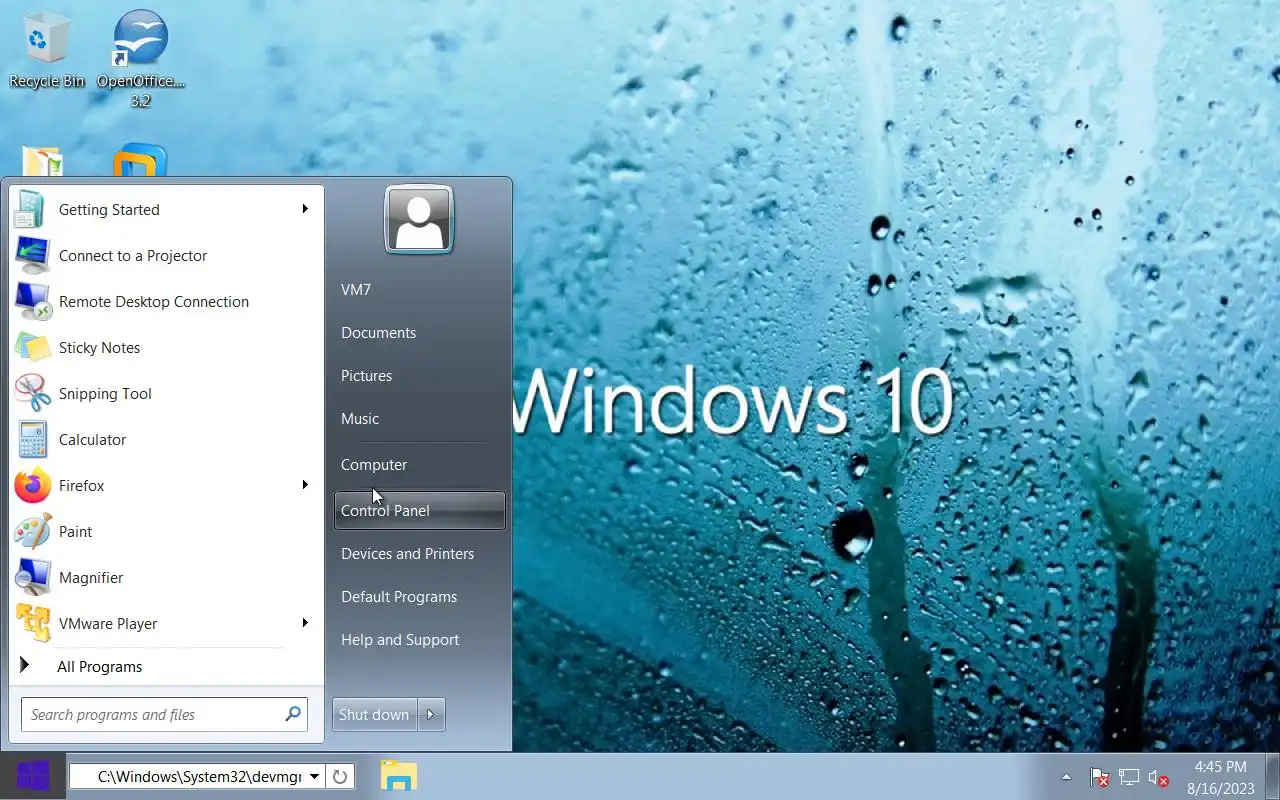The width and height of the screenshot is (1280, 800).
Task: Select the OpenOffice 3.2 desktop icon
Action: (140, 58)
